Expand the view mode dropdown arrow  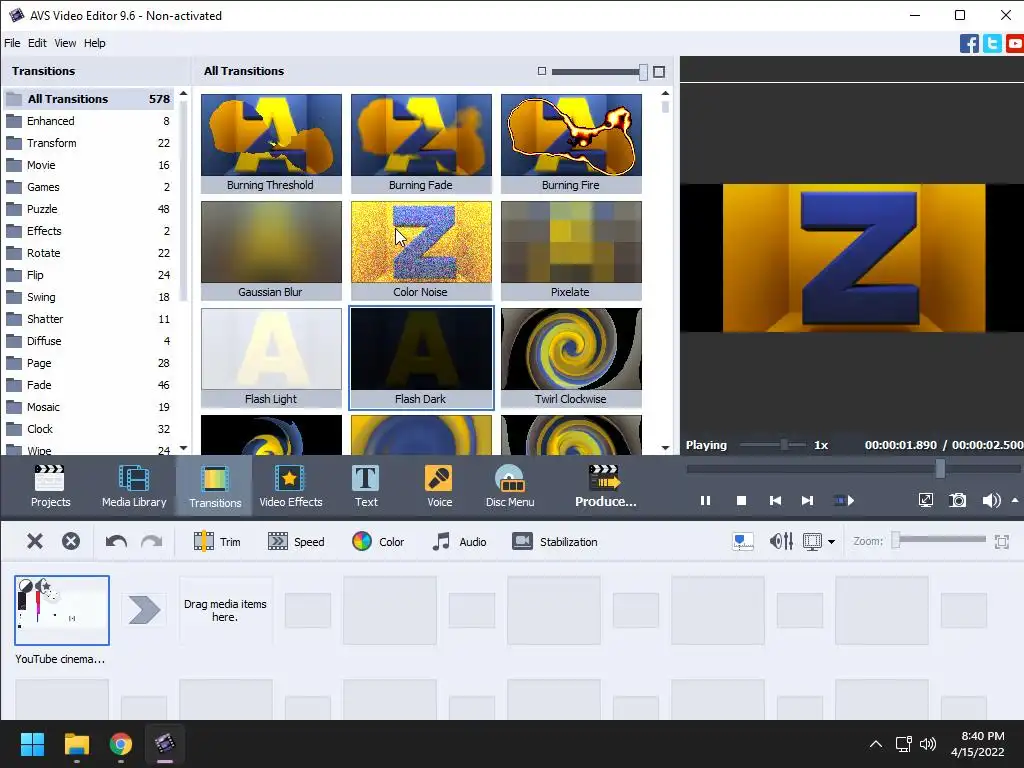(831, 541)
